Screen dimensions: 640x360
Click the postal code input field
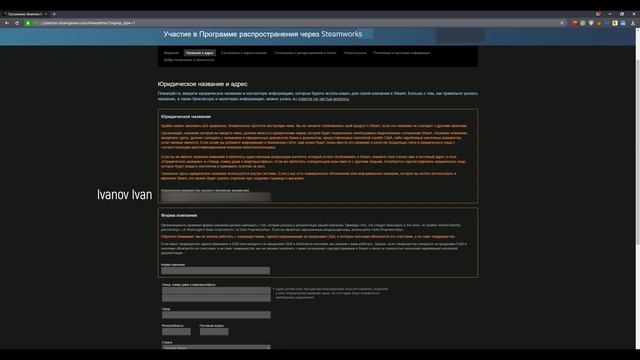click(214, 331)
